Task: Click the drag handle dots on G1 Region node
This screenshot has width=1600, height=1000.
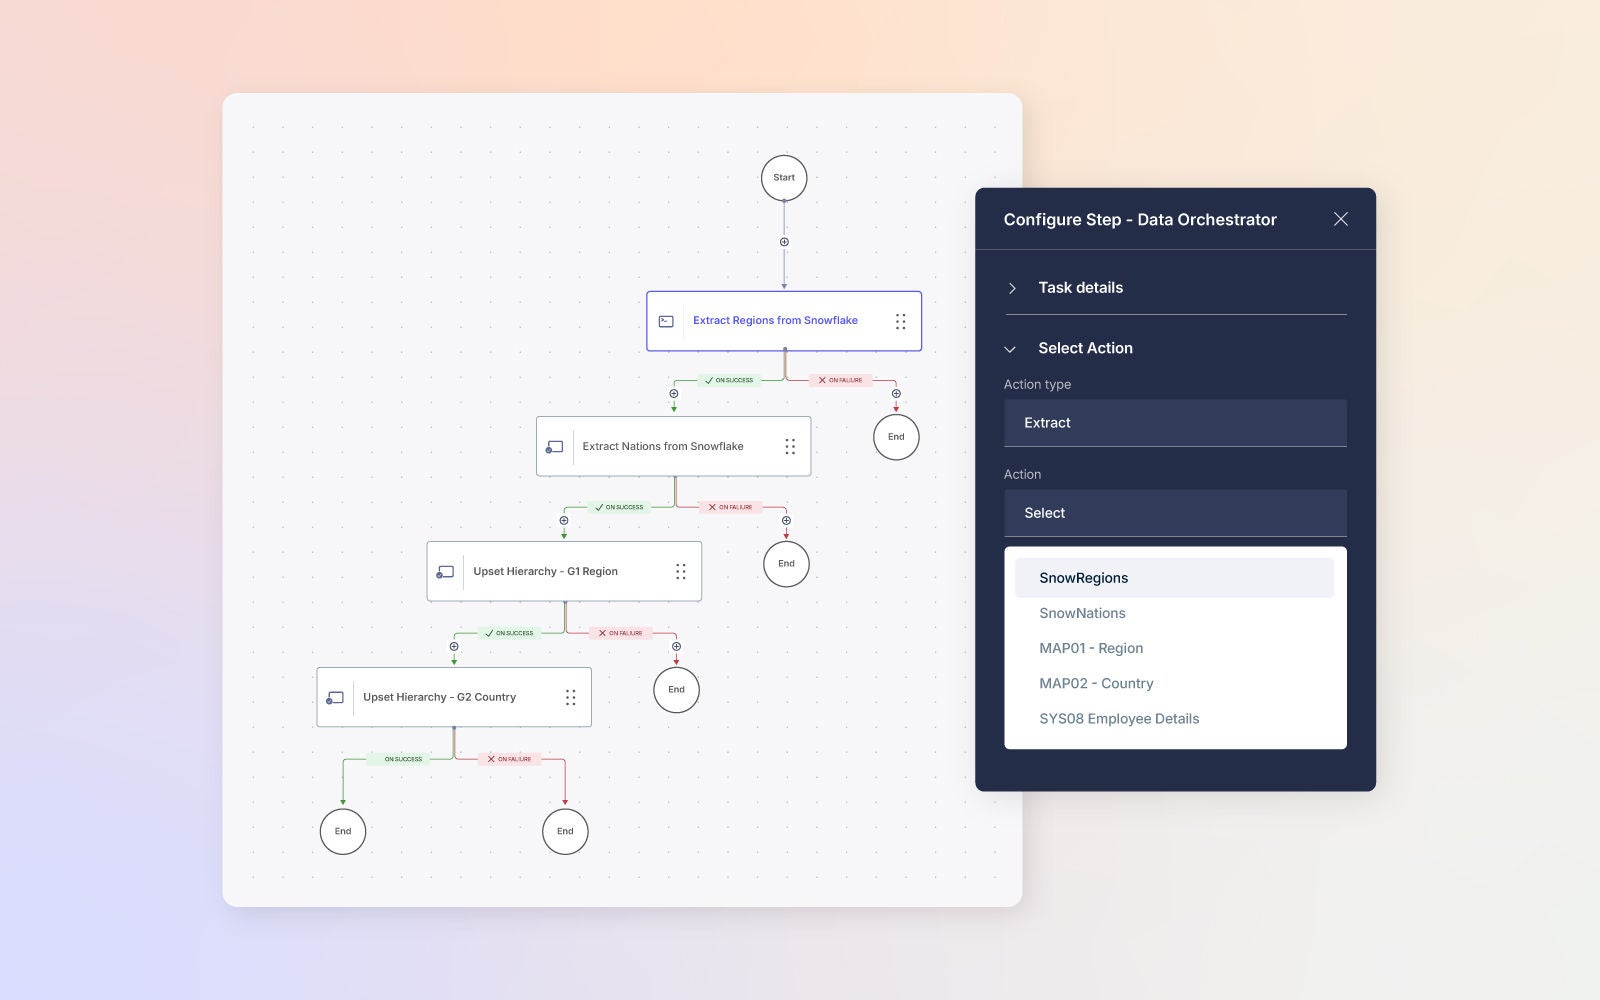Action: click(x=681, y=571)
